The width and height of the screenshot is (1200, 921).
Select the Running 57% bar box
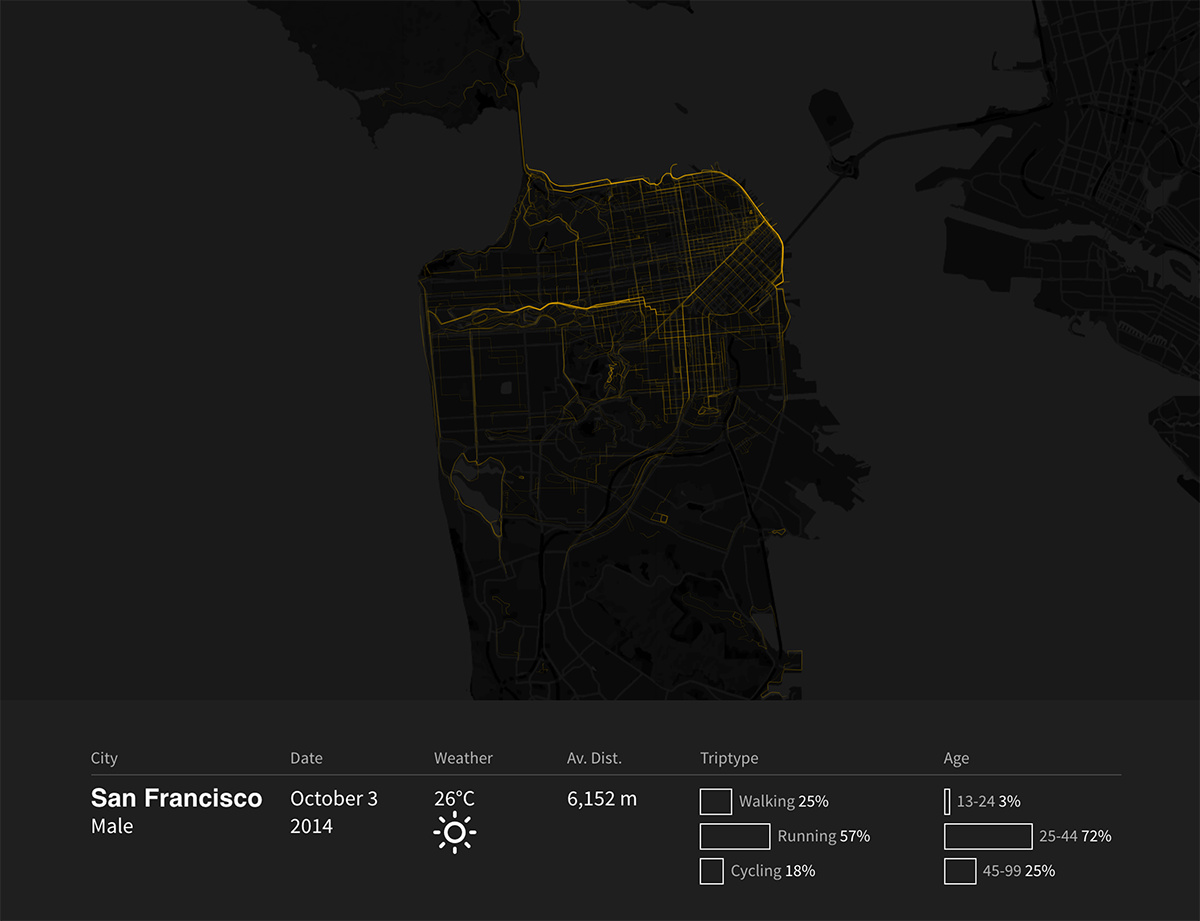734,836
